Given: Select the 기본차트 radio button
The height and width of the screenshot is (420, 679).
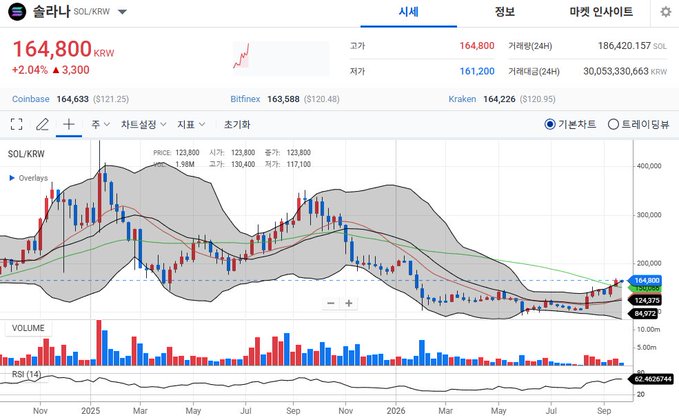Looking at the screenshot, I should (x=550, y=124).
